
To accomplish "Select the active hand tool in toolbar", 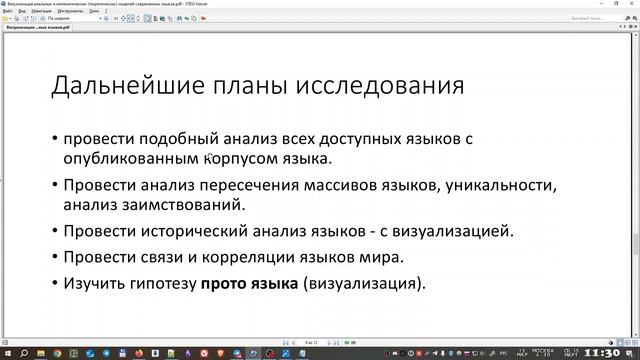I will (147, 18).
